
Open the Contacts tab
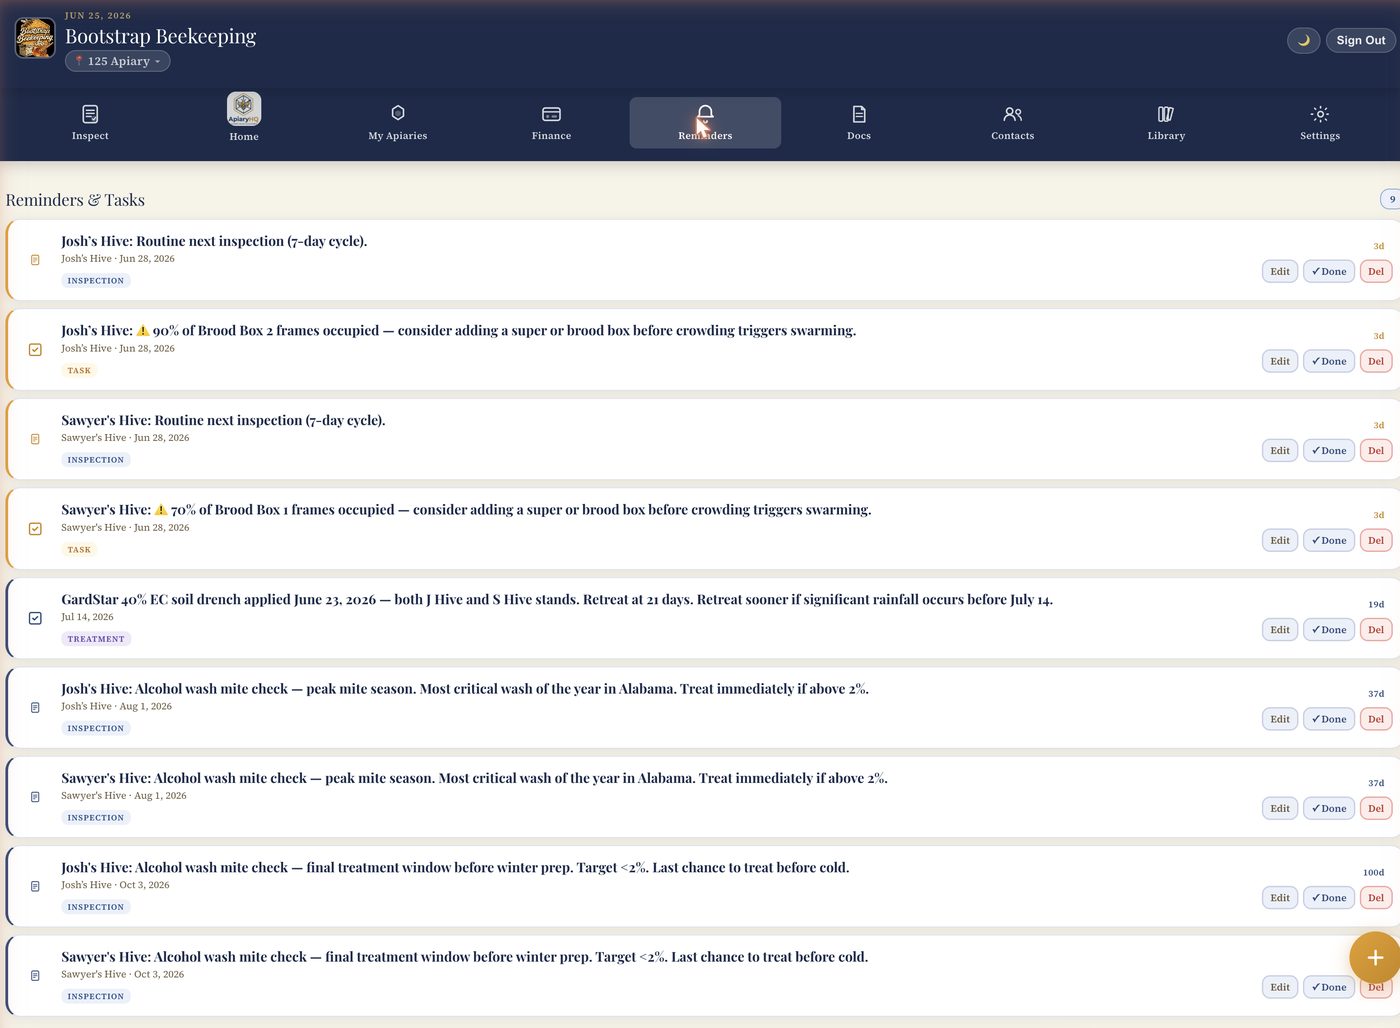point(1013,123)
